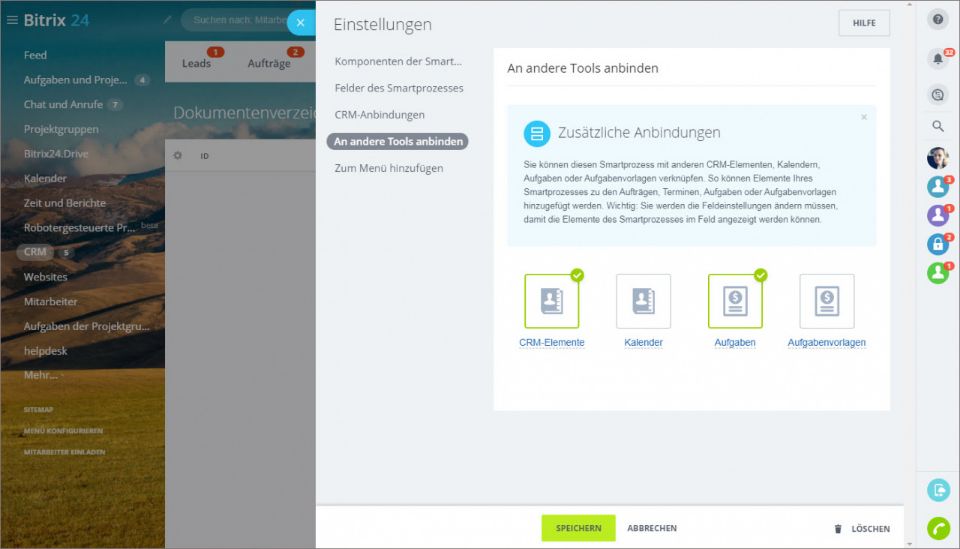Image resolution: width=960 pixels, height=549 pixels.
Task: Click the green Speichern button
Action: coord(578,528)
